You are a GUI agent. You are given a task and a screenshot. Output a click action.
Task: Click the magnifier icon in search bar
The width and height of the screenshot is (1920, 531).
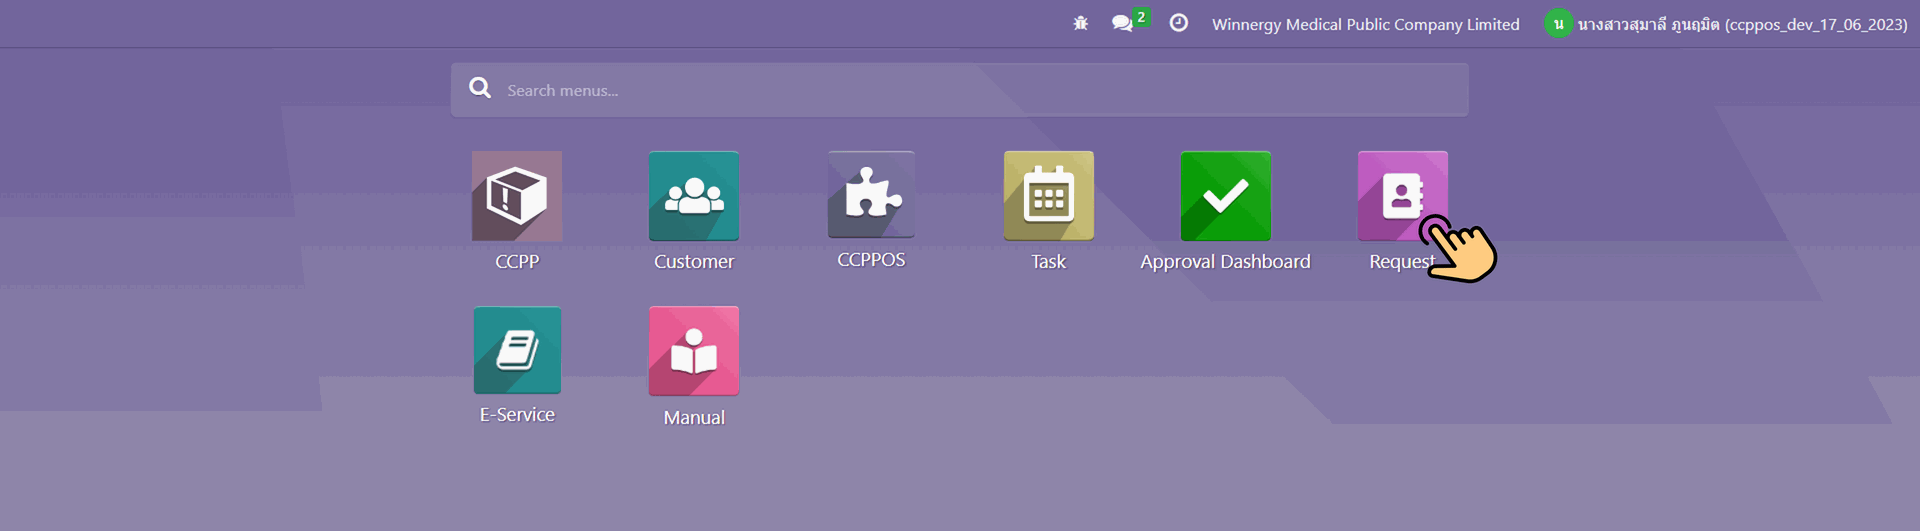[480, 89]
